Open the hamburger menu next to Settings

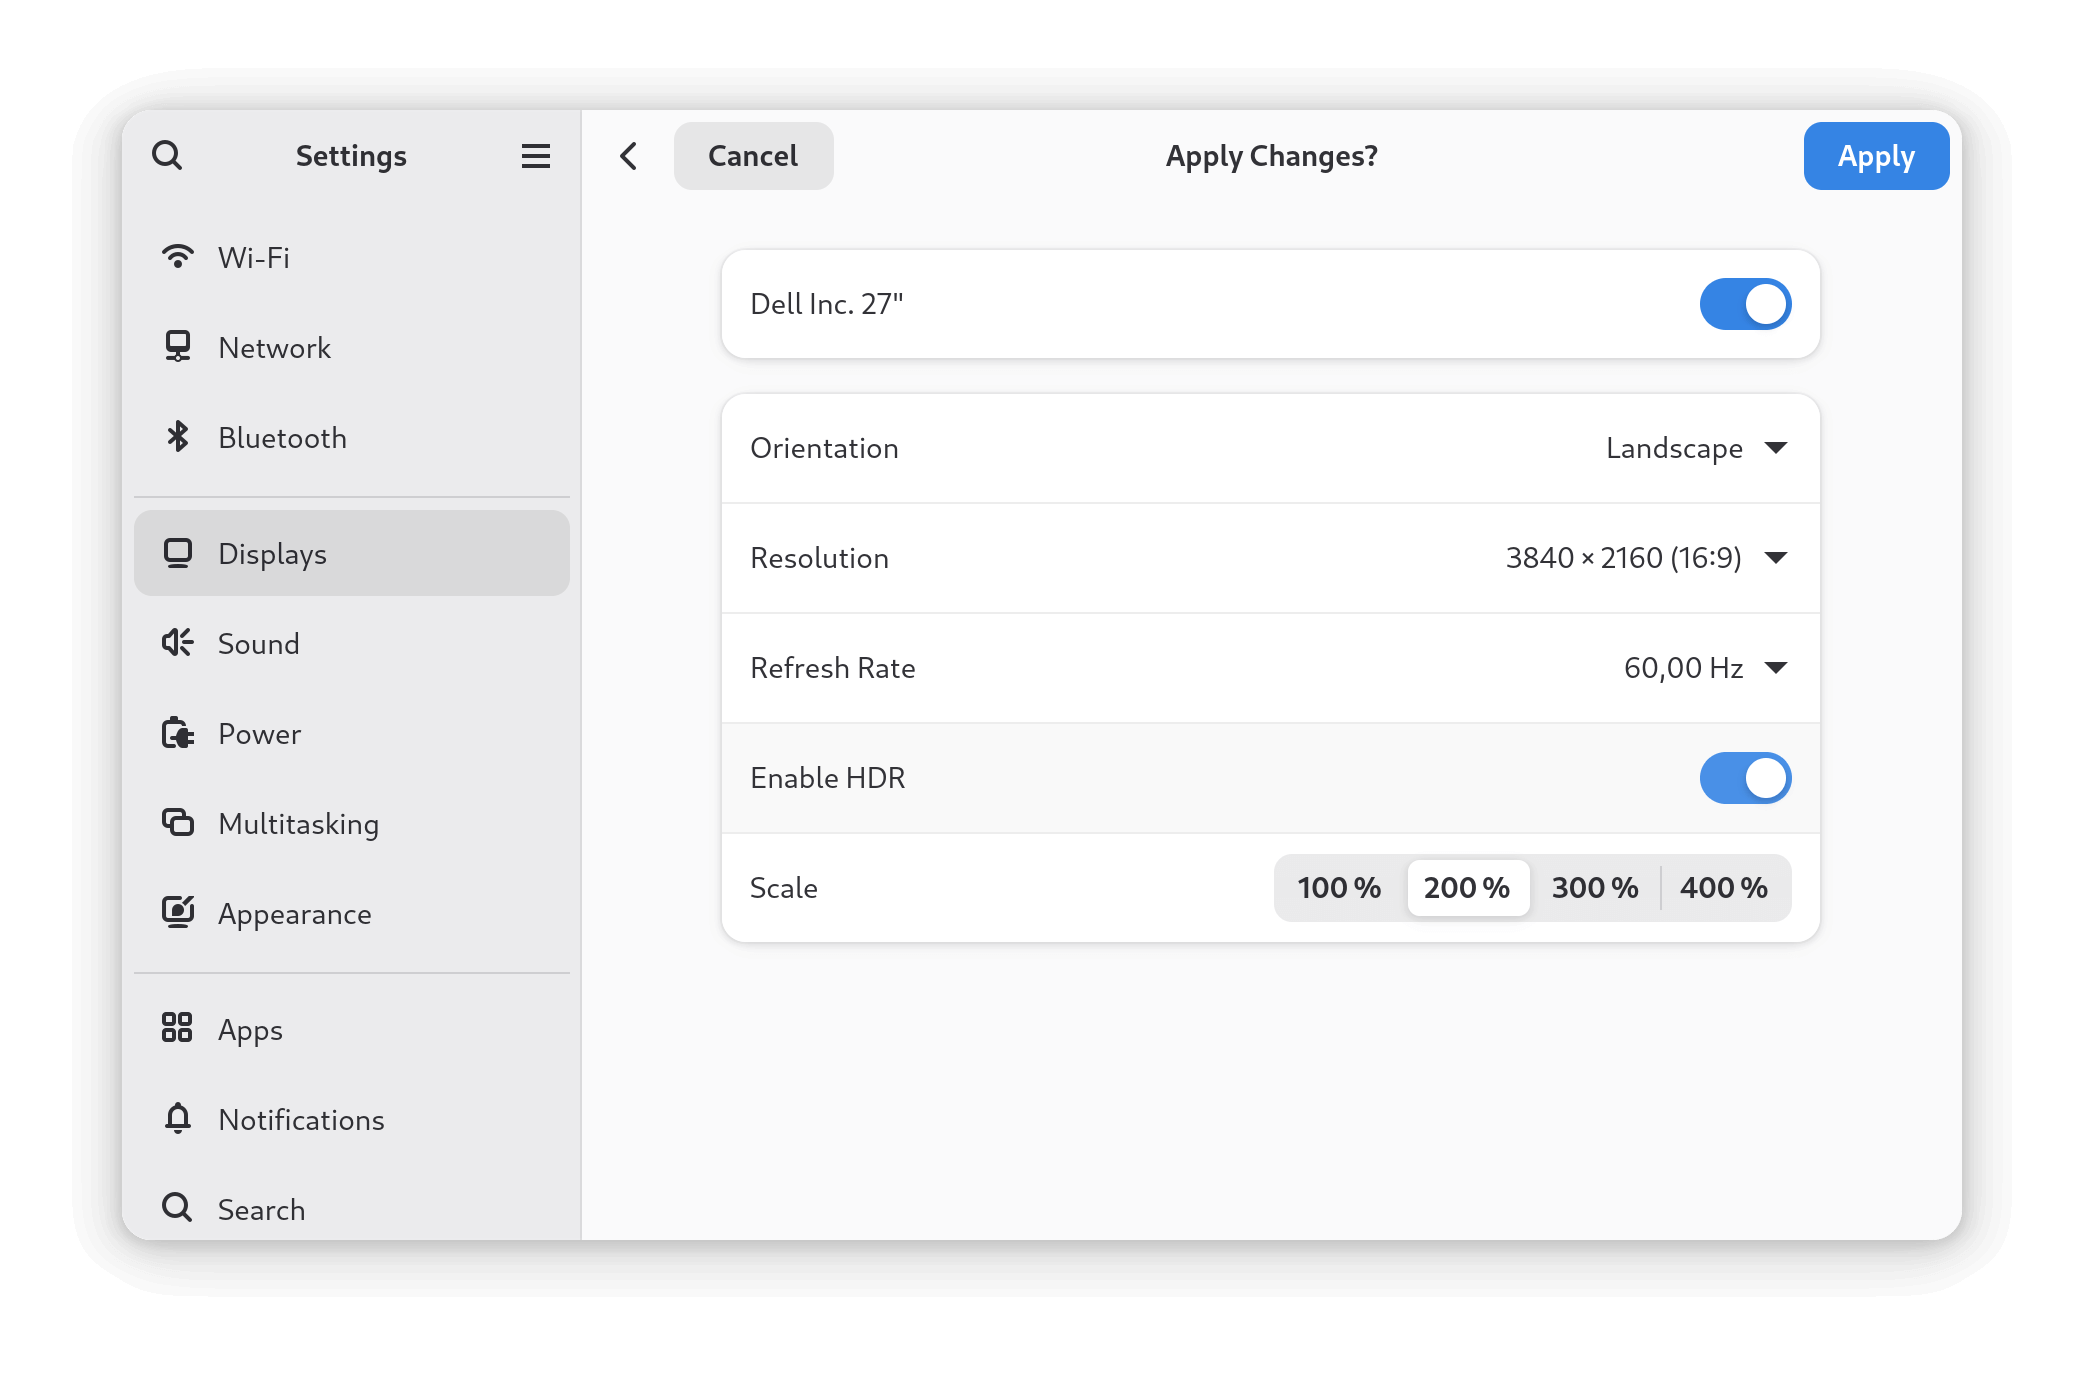coord(536,156)
